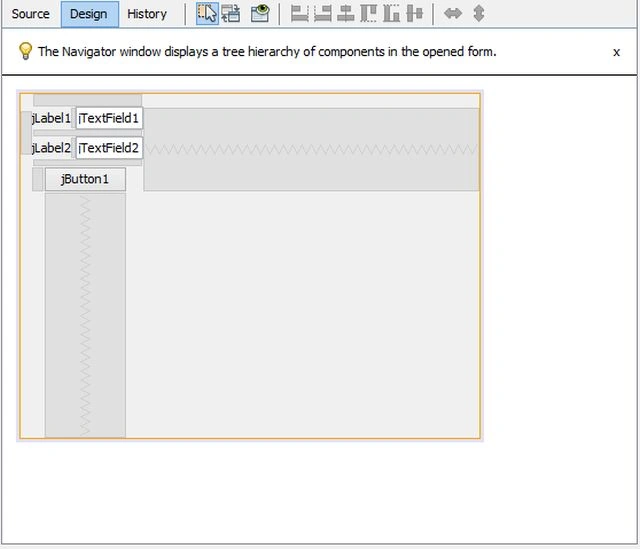Click the jTextField2 input field
Viewport: 640px width, 549px height.
coord(109,148)
